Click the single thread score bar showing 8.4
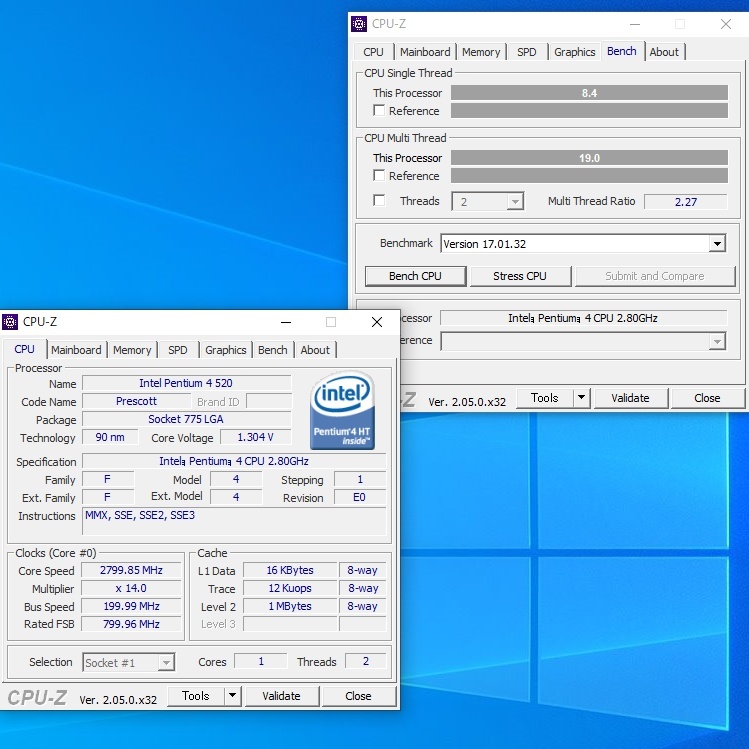This screenshot has width=749, height=749. click(x=589, y=93)
